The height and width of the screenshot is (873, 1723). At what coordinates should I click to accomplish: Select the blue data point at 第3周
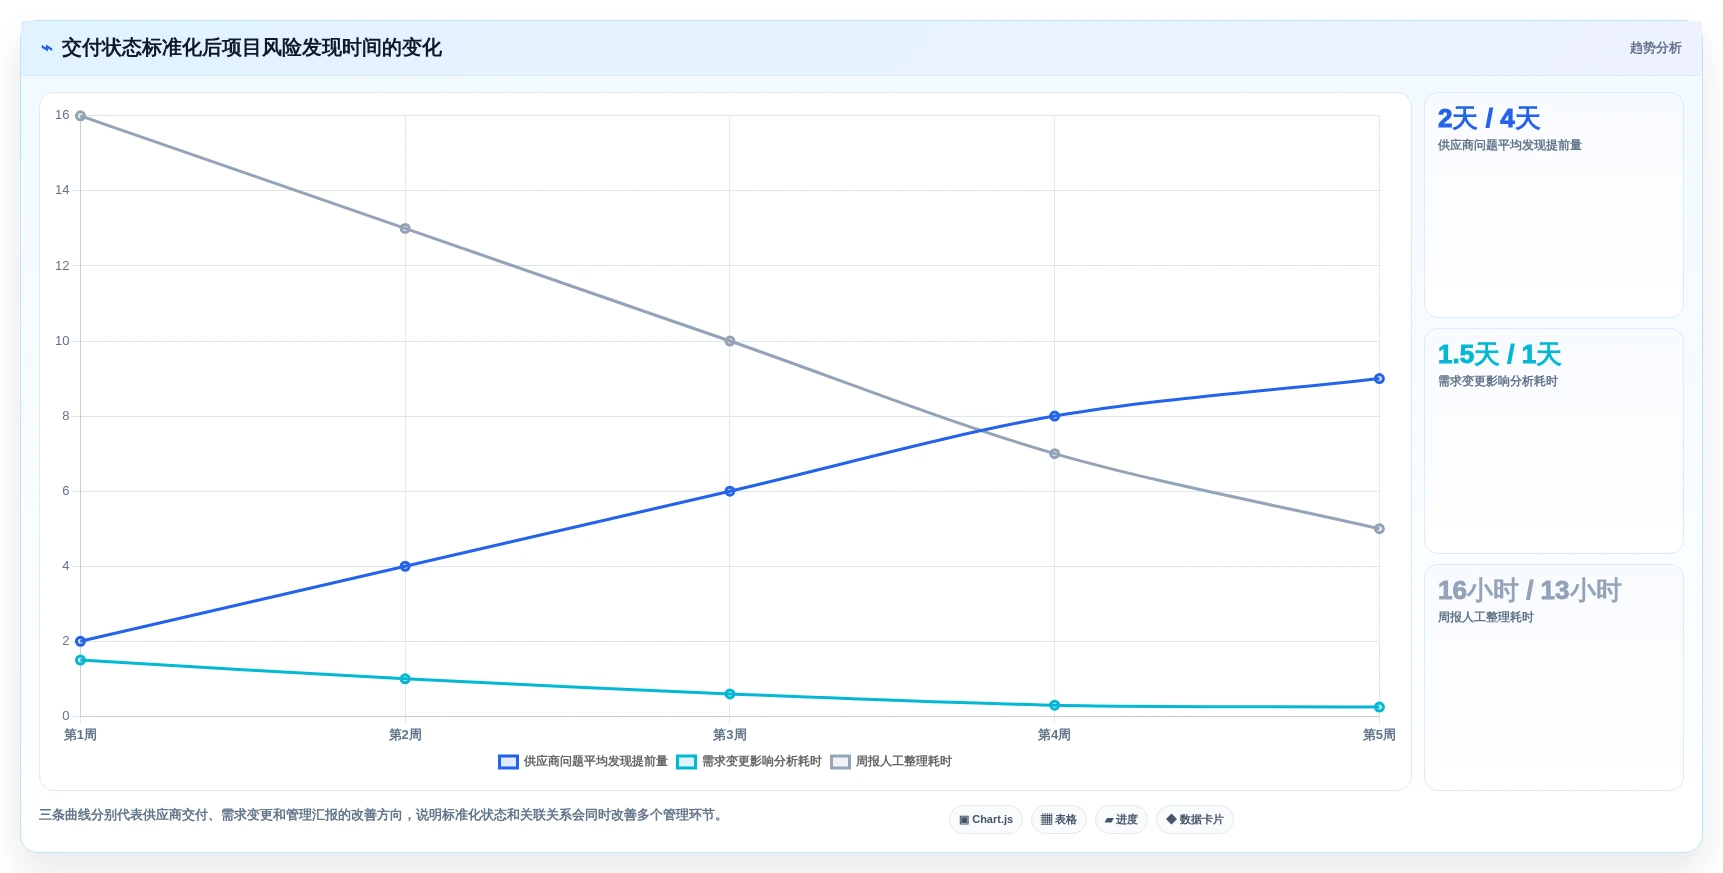[730, 491]
